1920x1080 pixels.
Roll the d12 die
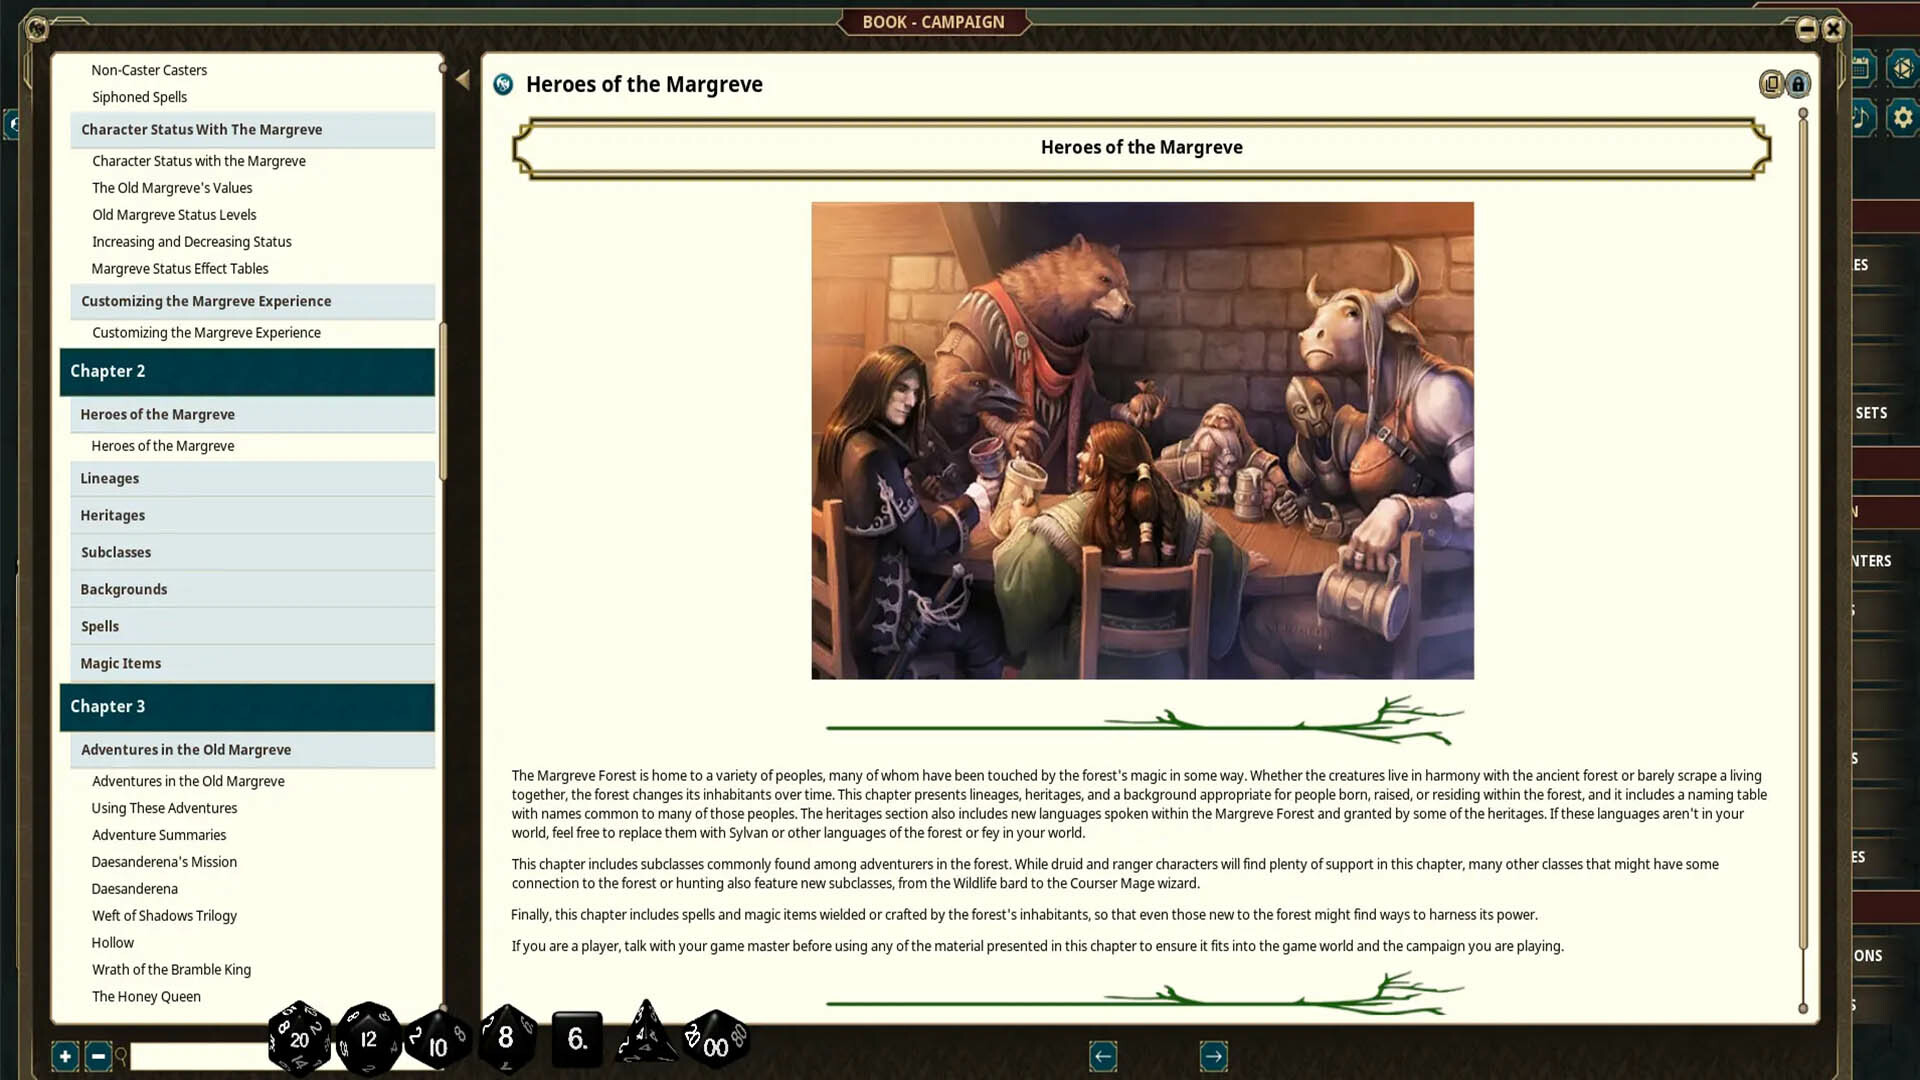coord(368,1038)
